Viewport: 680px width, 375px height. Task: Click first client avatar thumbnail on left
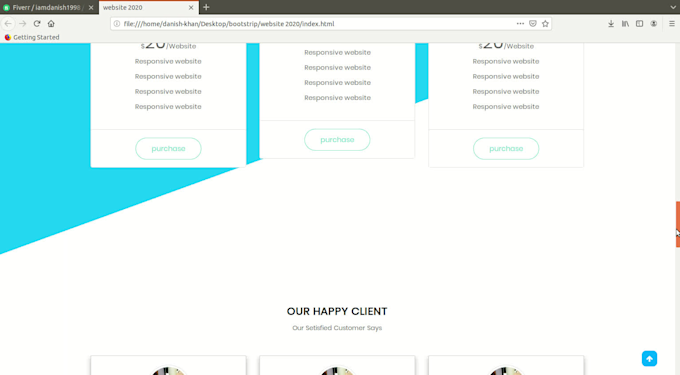tap(168, 371)
